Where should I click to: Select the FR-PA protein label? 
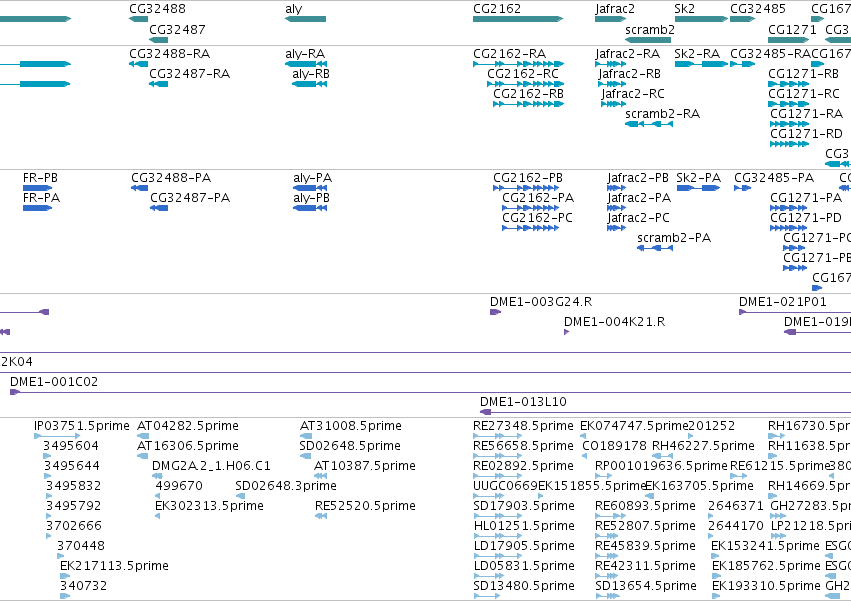point(41,198)
